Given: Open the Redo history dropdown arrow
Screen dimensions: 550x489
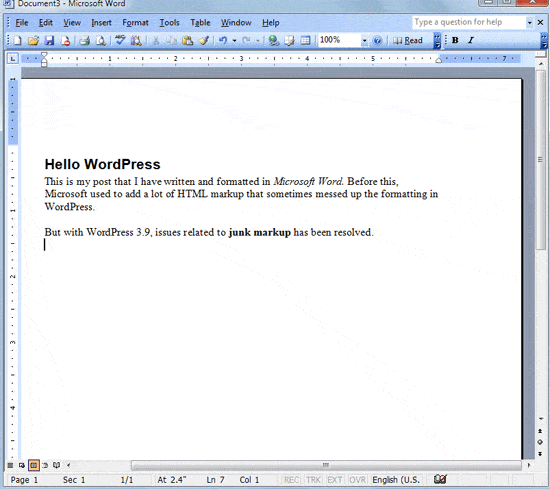Looking at the screenshot, I should [x=258, y=41].
